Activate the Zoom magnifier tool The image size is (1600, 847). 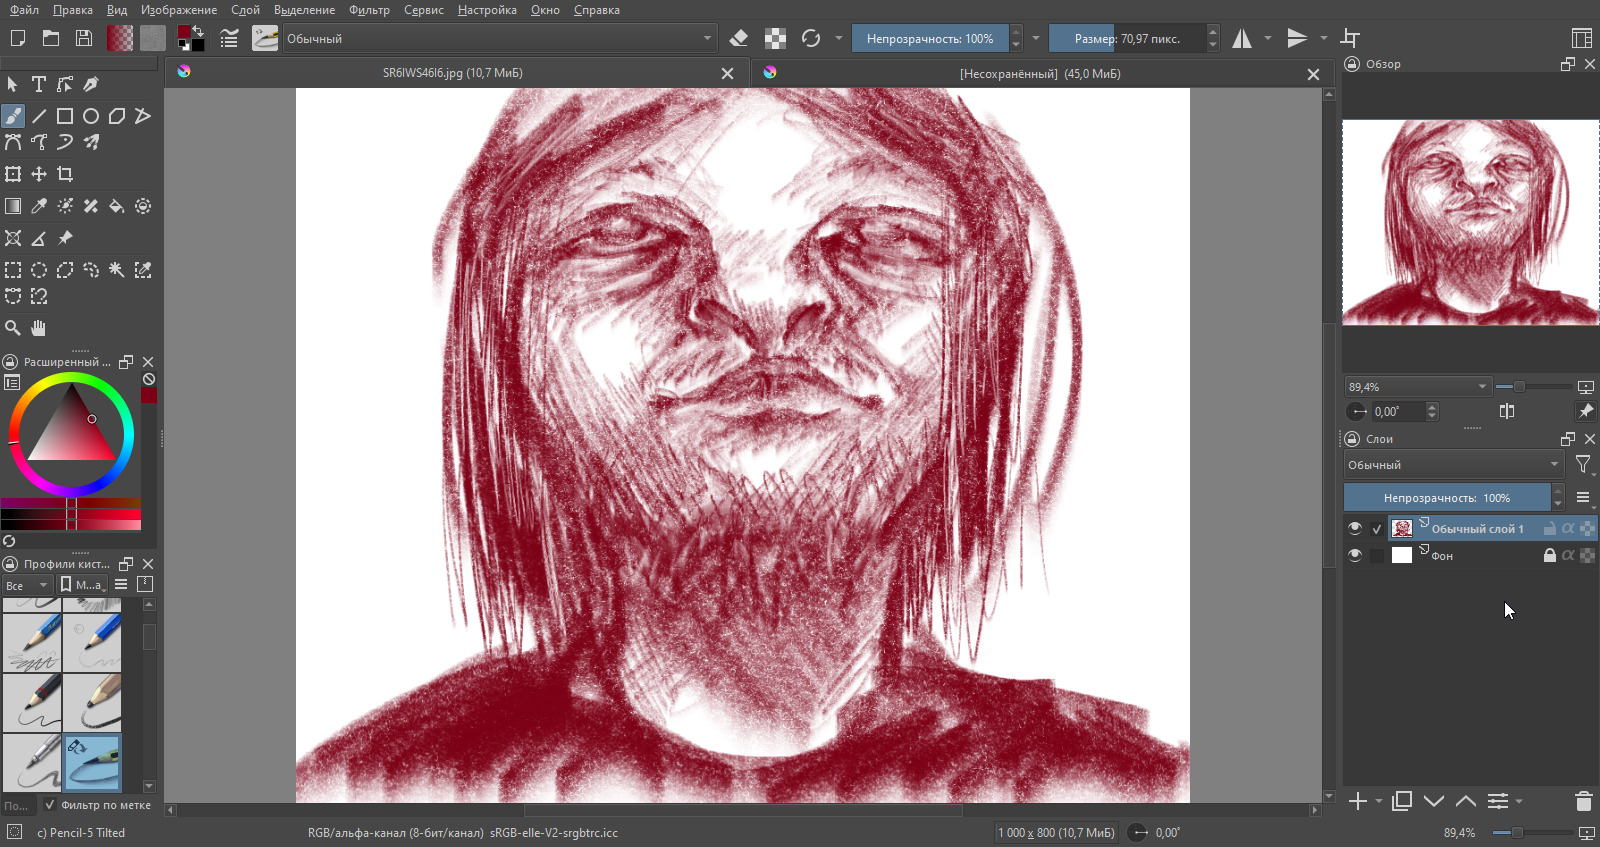point(13,328)
